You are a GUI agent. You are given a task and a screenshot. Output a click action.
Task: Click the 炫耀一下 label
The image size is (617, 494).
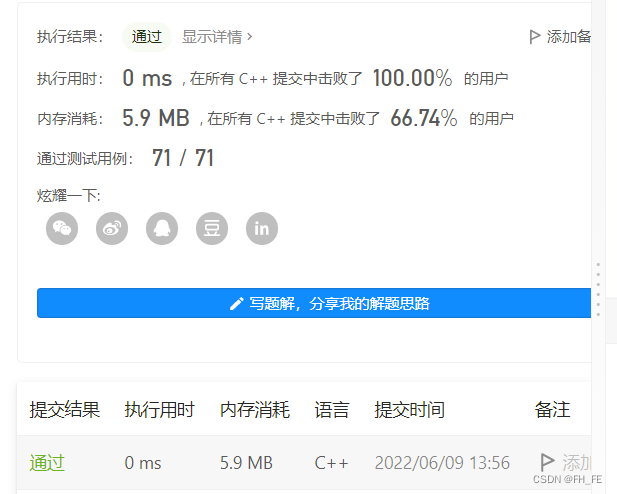click(x=69, y=195)
